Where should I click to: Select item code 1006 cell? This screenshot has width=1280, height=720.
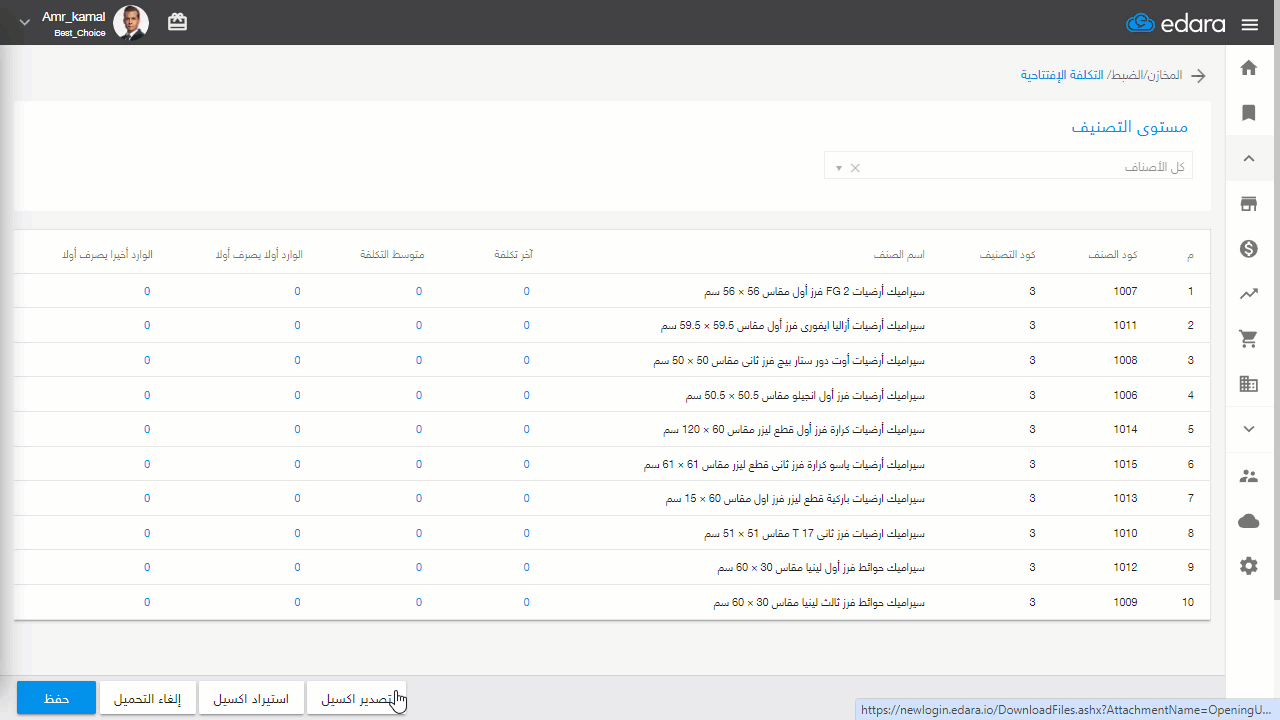(x=1125, y=395)
